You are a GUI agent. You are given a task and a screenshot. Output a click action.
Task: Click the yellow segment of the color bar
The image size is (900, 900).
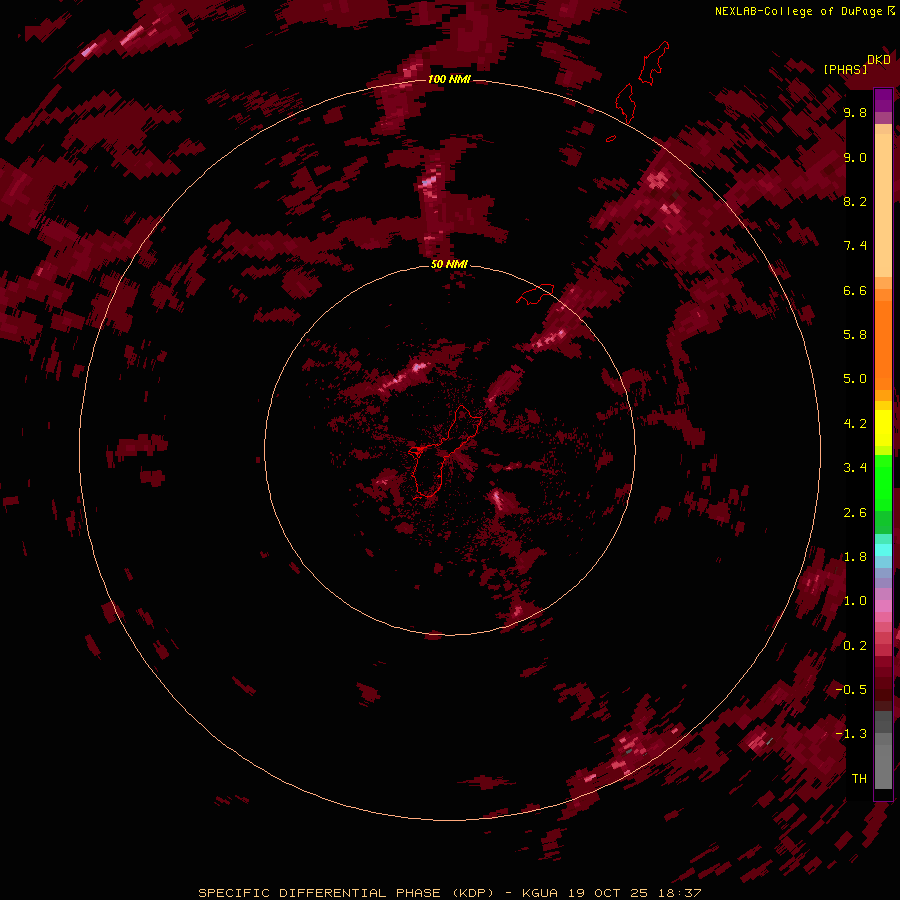coord(883,428)
